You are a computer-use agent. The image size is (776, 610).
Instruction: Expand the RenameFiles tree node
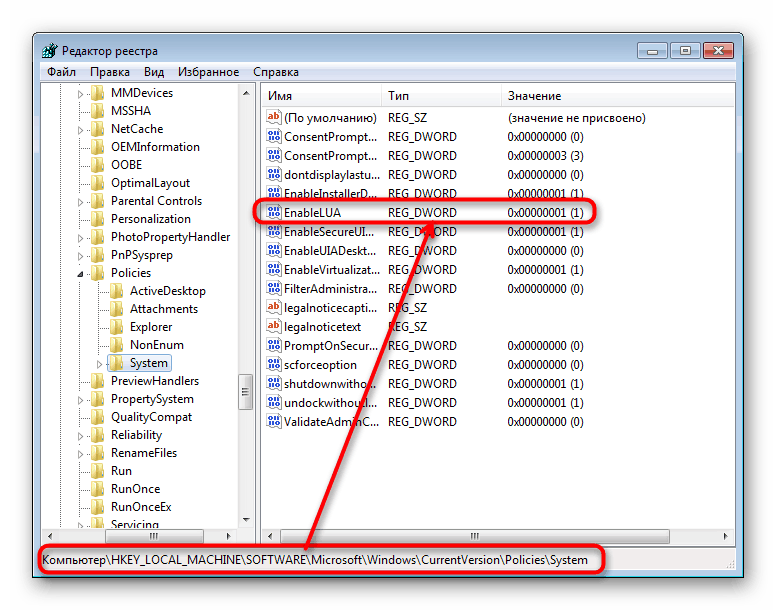[81, 454]
